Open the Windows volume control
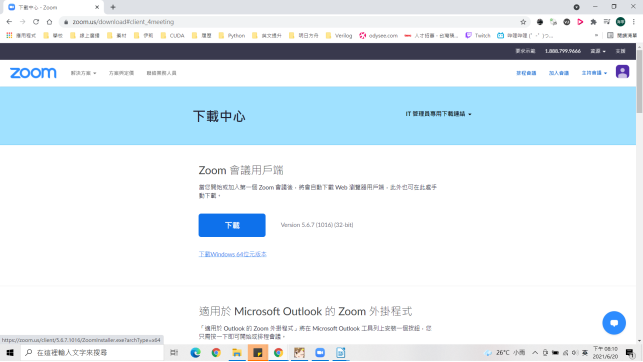Image resolution: width=643 pixels, height=362 pixels. pyautogui.click(x=575, y=353)
